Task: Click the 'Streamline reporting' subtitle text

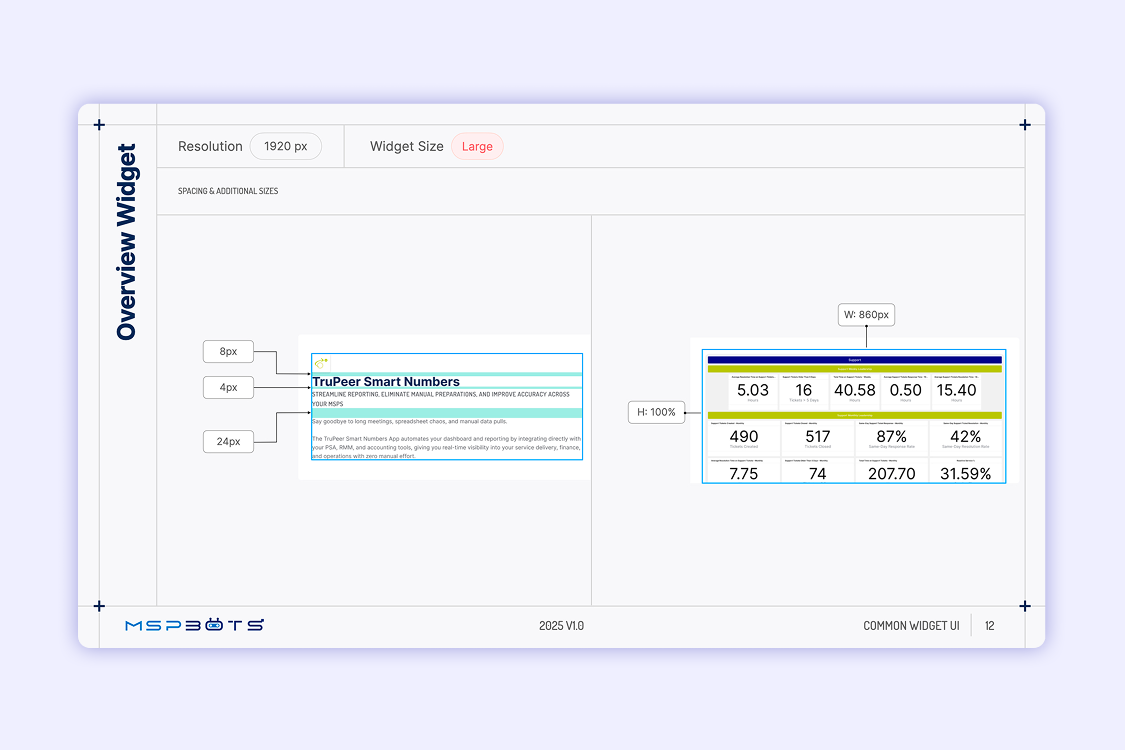Action: point(441,399)
